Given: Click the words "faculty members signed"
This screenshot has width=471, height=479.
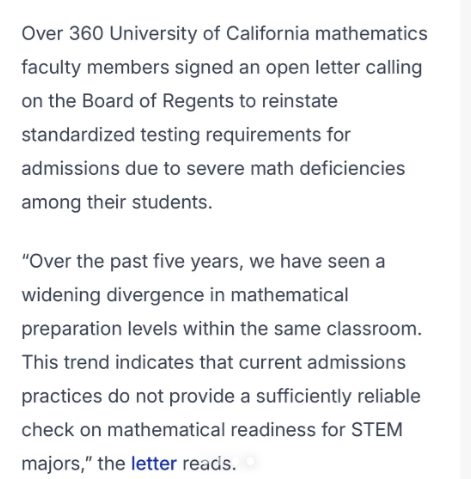Looking at the screenshot, I should (x=127, y=68).
